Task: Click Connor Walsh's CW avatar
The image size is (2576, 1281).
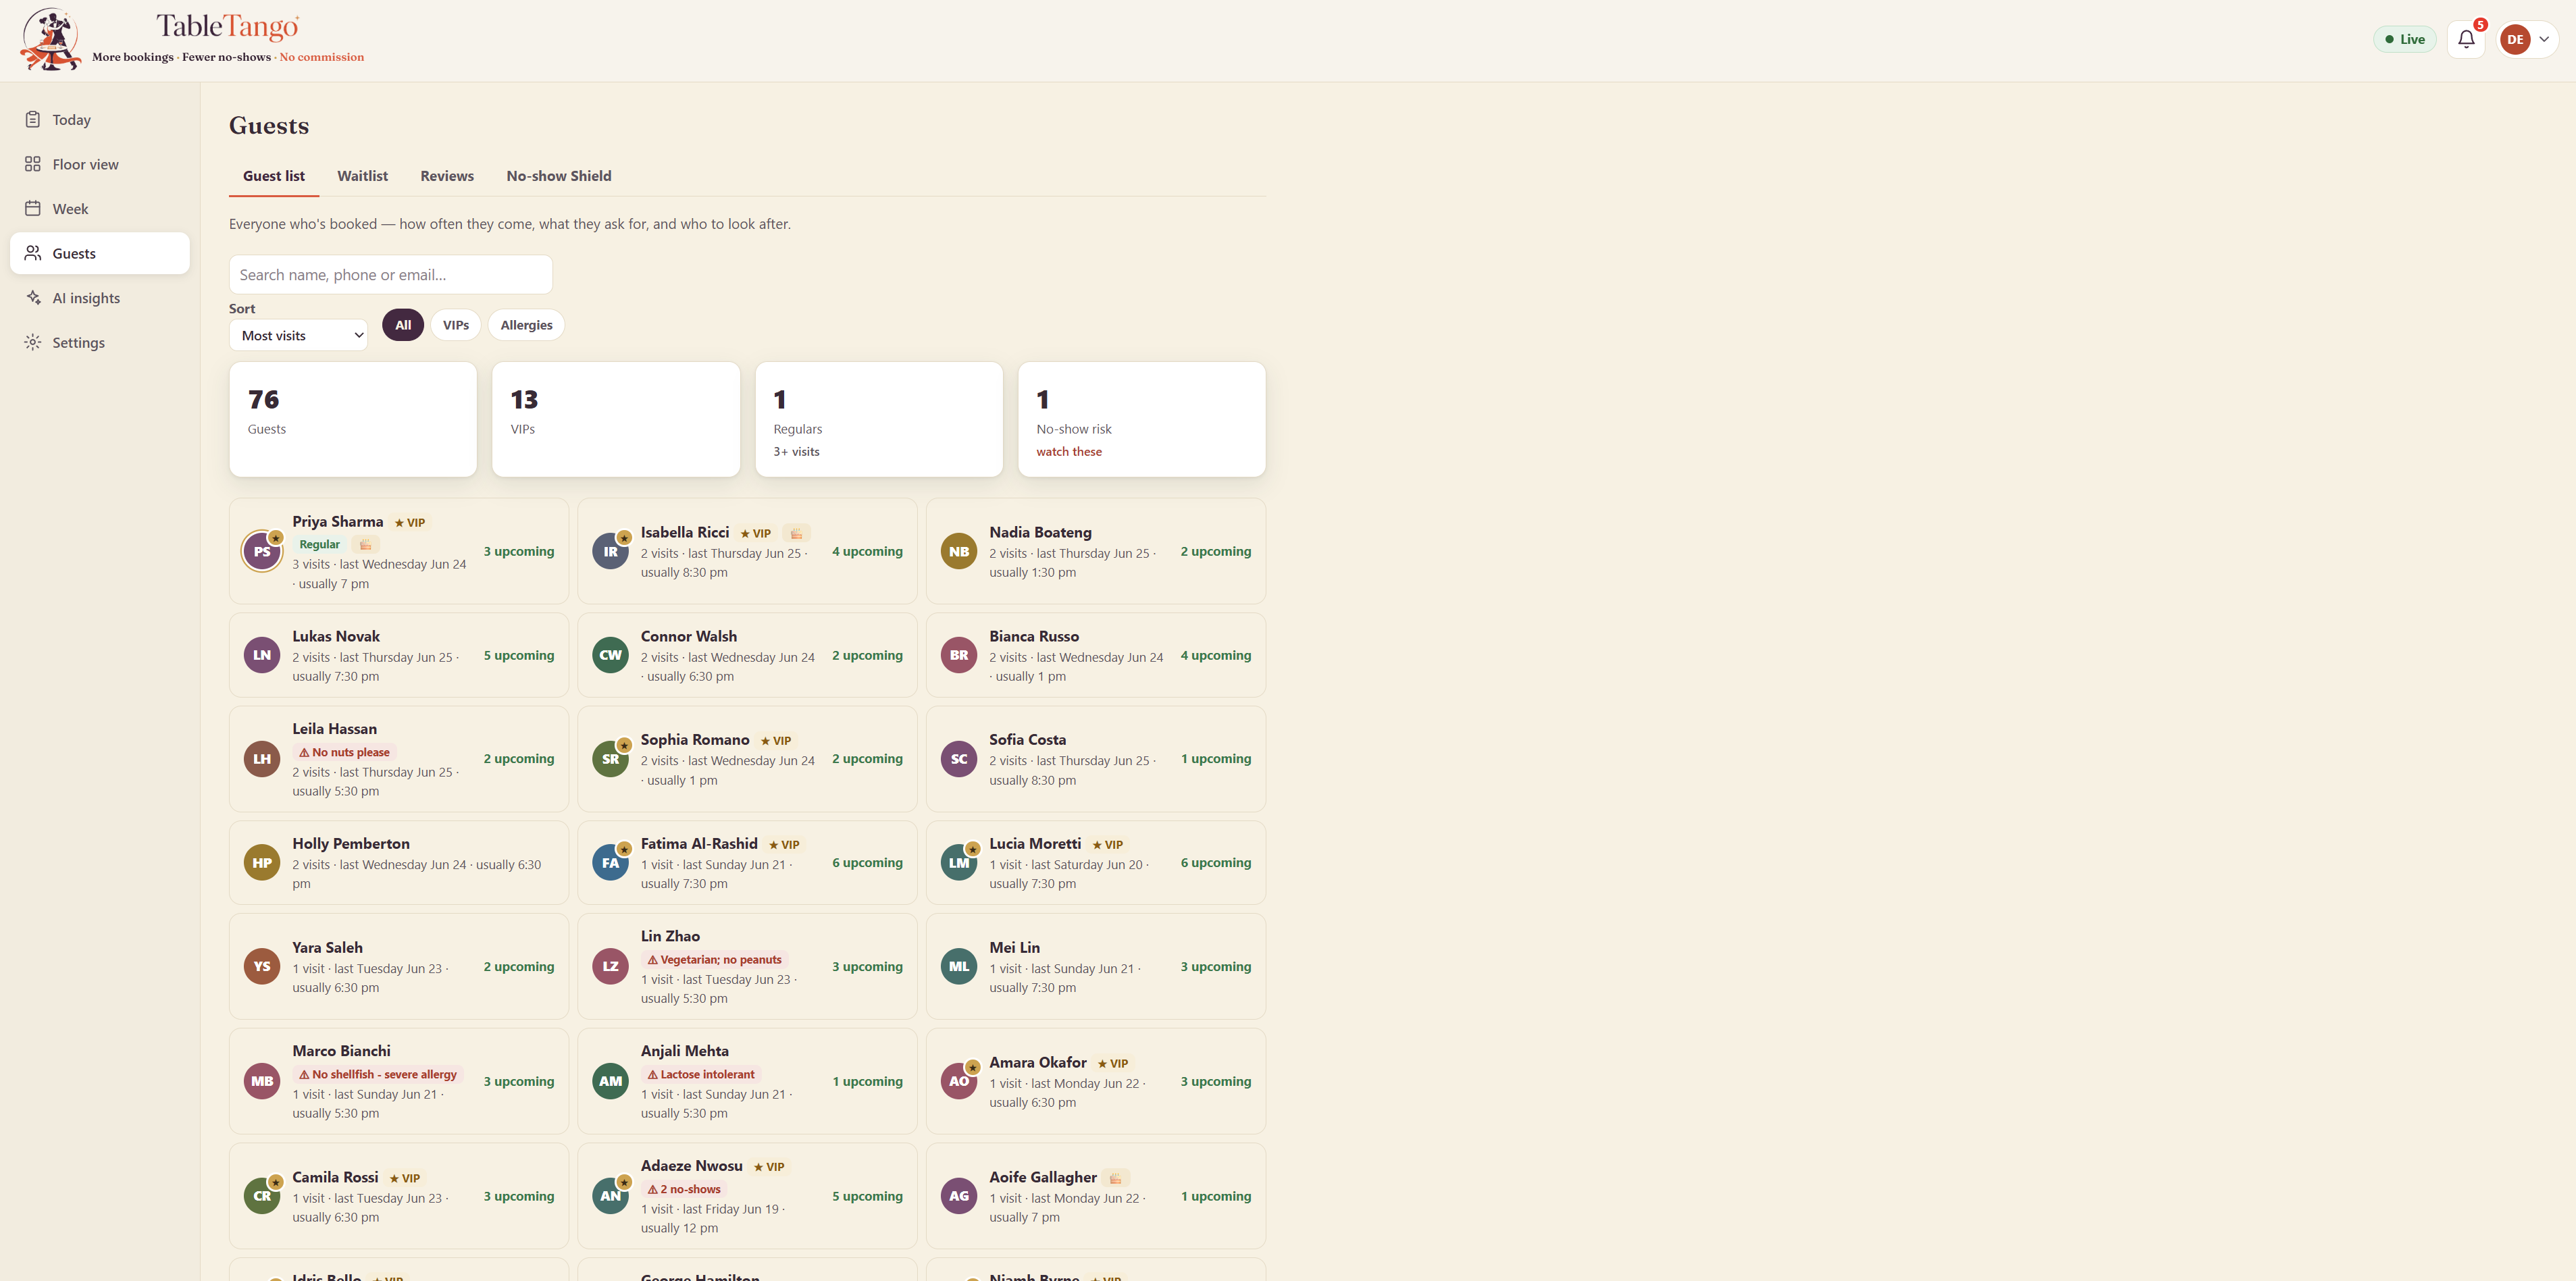Action: (610, 655)
